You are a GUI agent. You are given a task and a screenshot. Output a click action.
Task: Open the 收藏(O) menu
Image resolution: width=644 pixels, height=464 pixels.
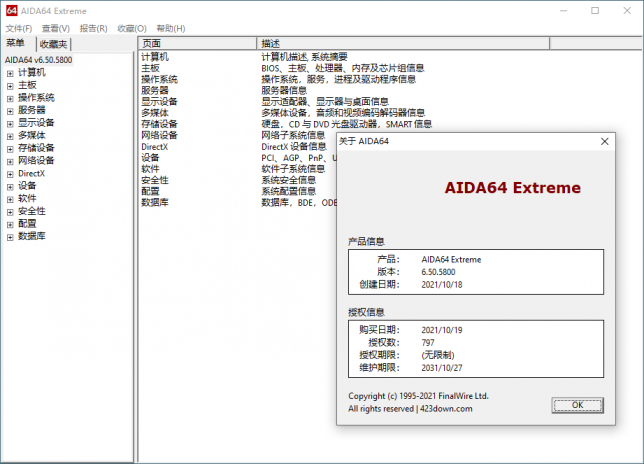132,28
